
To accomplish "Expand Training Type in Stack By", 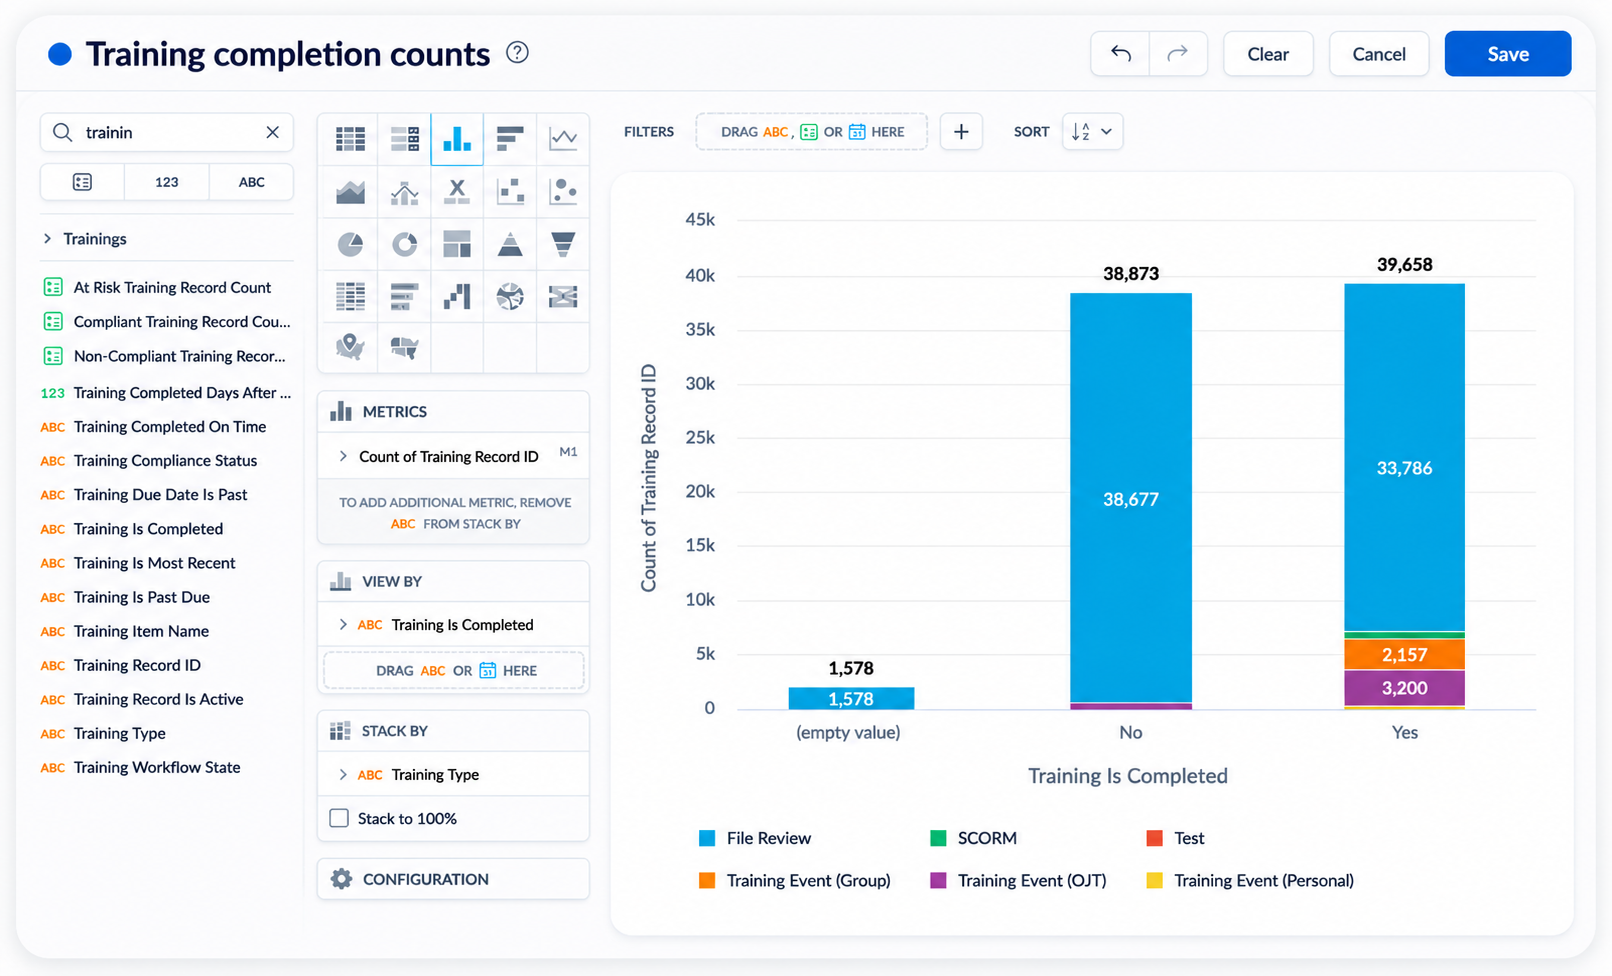I will pos(343,775).
